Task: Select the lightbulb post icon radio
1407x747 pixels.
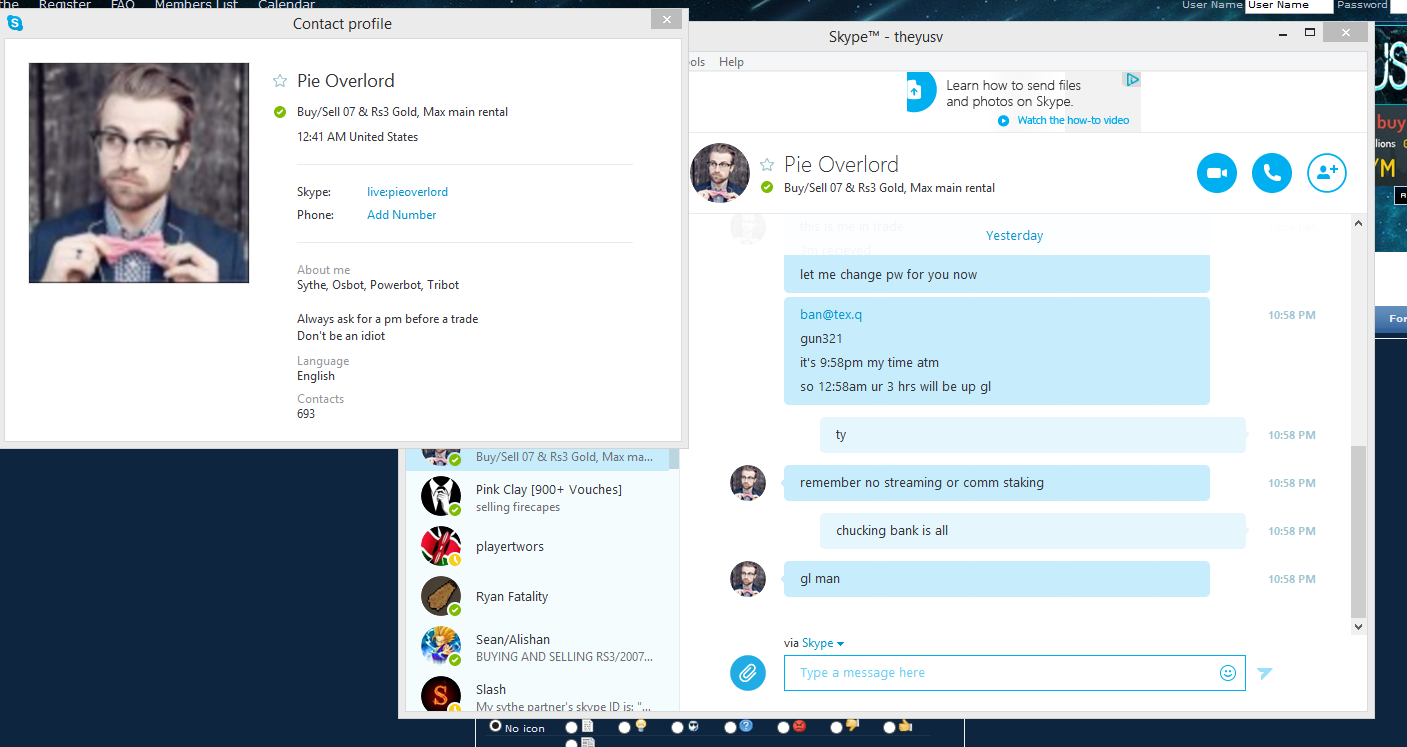Action: pyautogui.click(x=625, y=727)
